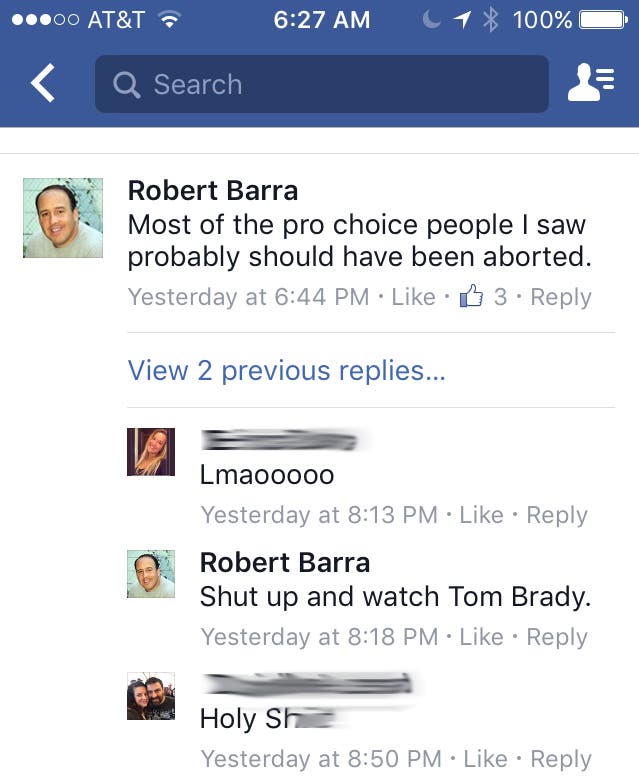The height and width of the screenshot is (783, 639).
Task: Like the Lmaooooo reply
Action: 481,515
